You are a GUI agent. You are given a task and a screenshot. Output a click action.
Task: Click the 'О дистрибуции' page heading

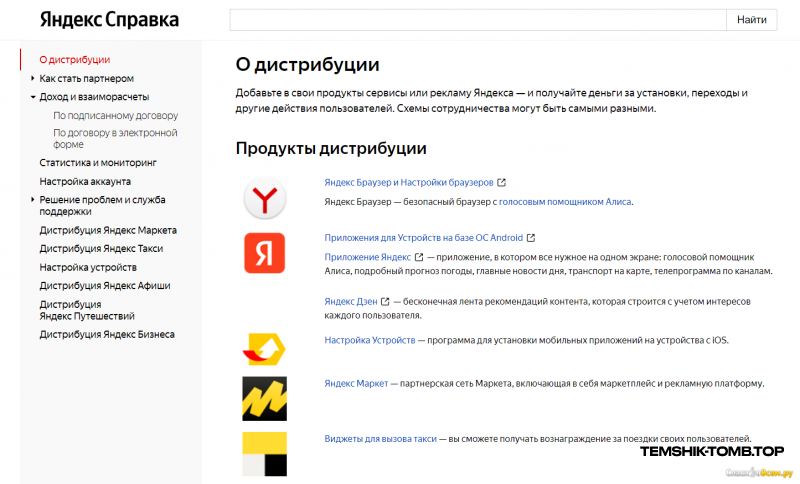click(307, 65)
